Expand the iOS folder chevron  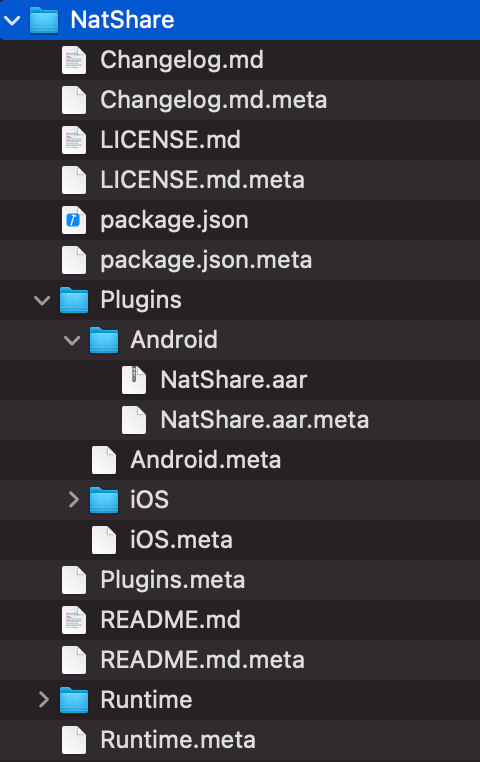point(73,500)
